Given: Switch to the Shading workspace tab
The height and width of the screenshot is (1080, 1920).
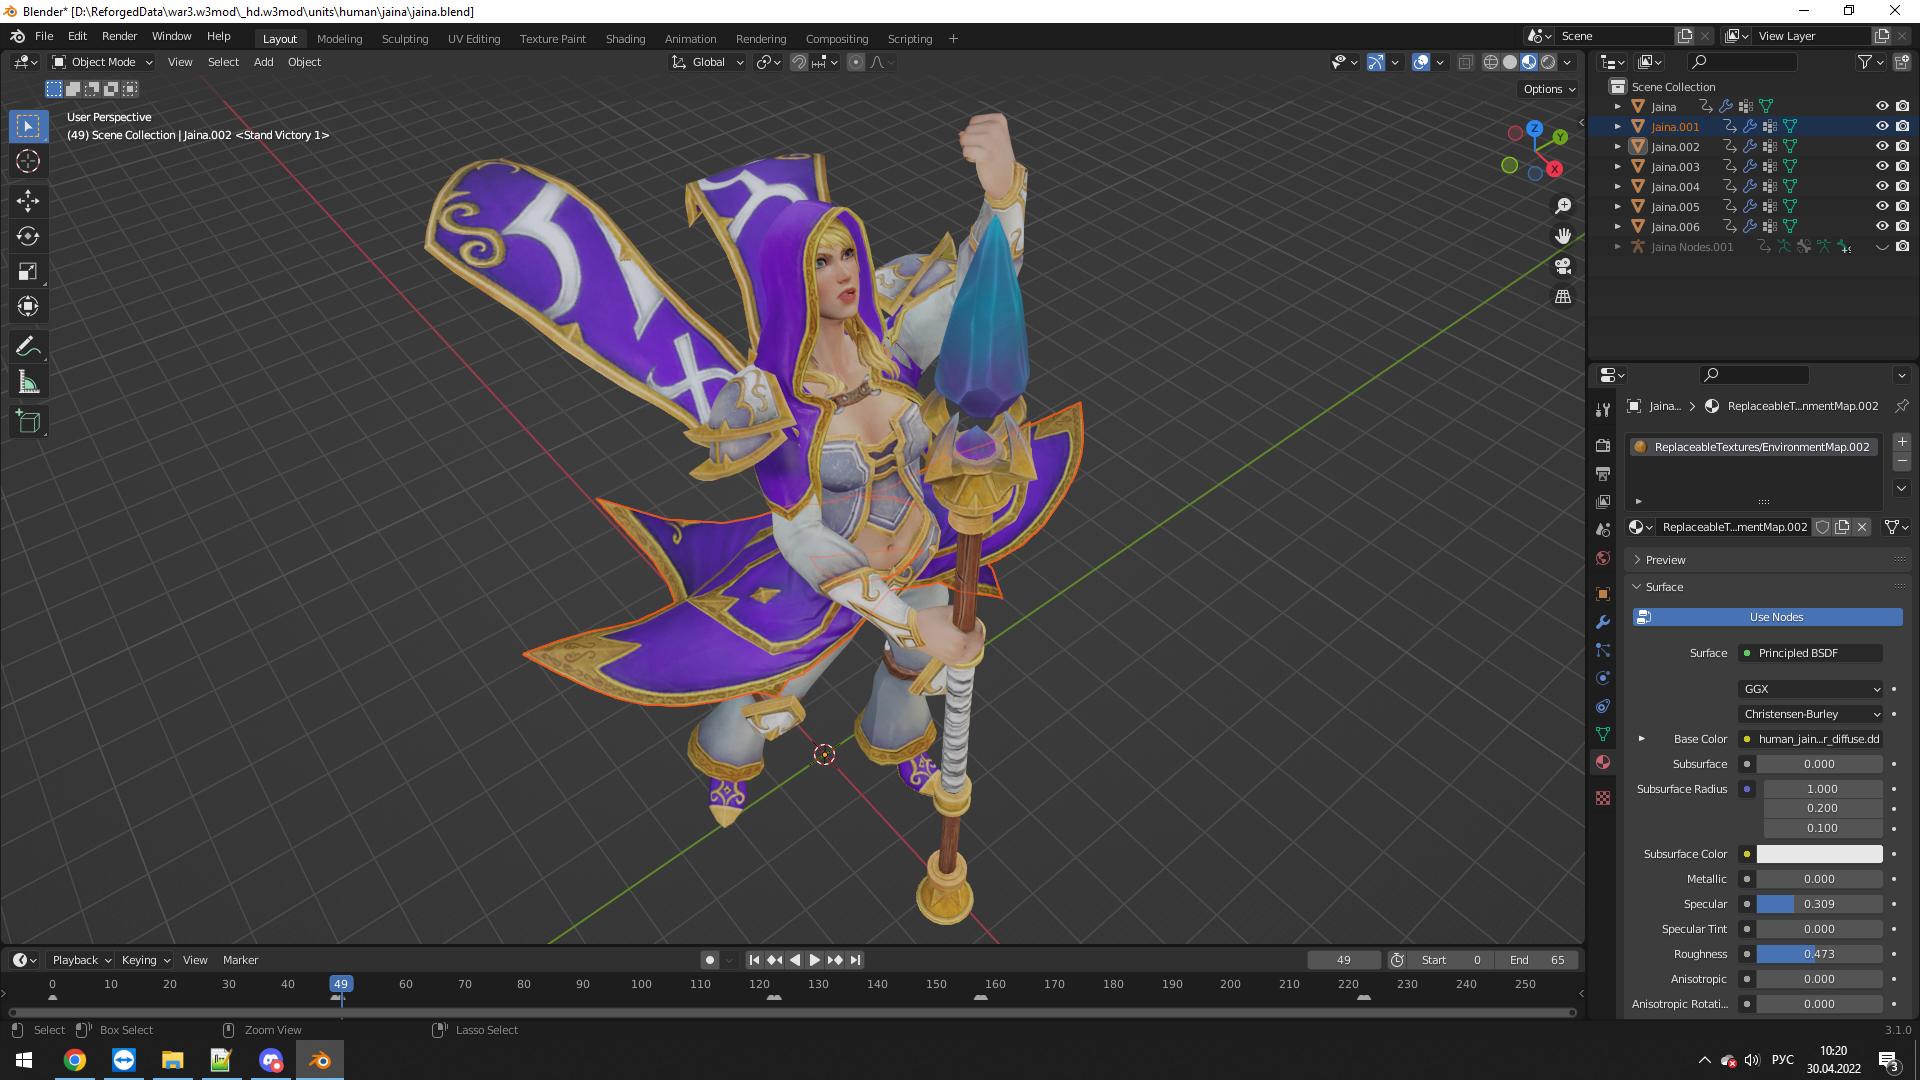Looking at the screenshot, I should [x=625, y=39].
